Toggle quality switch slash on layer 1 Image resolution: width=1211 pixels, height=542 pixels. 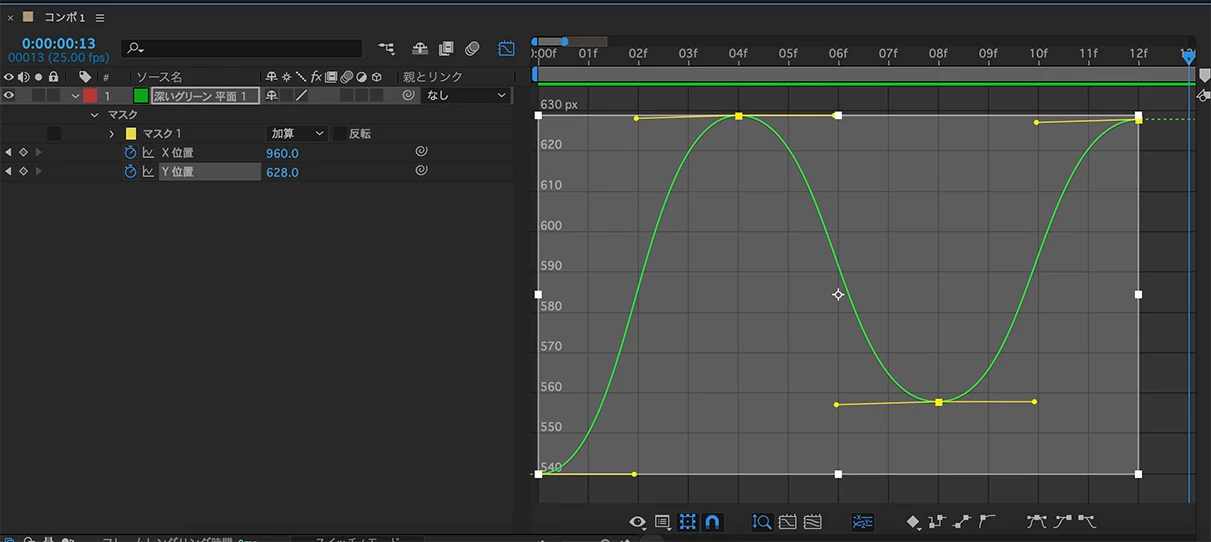(301, 96)
